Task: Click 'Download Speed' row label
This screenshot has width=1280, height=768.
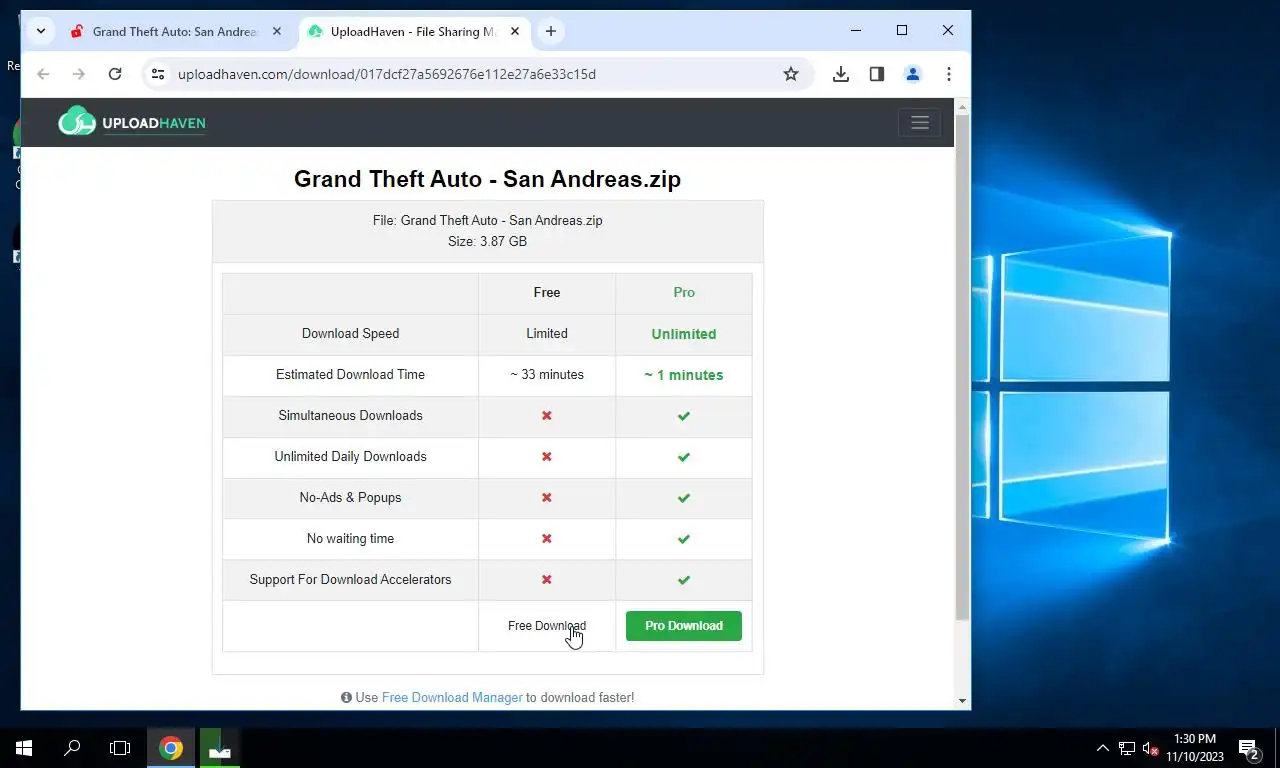Action: 350,333
